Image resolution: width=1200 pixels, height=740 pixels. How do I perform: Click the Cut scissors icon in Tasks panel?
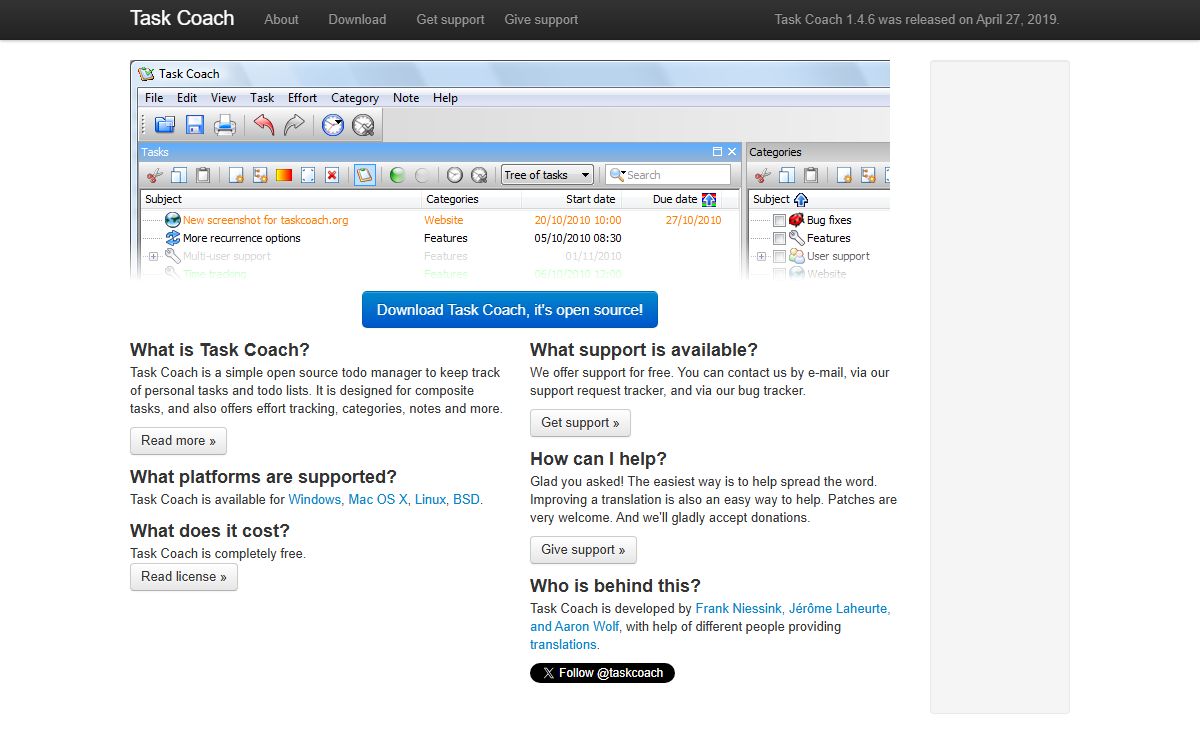point(154,175)
